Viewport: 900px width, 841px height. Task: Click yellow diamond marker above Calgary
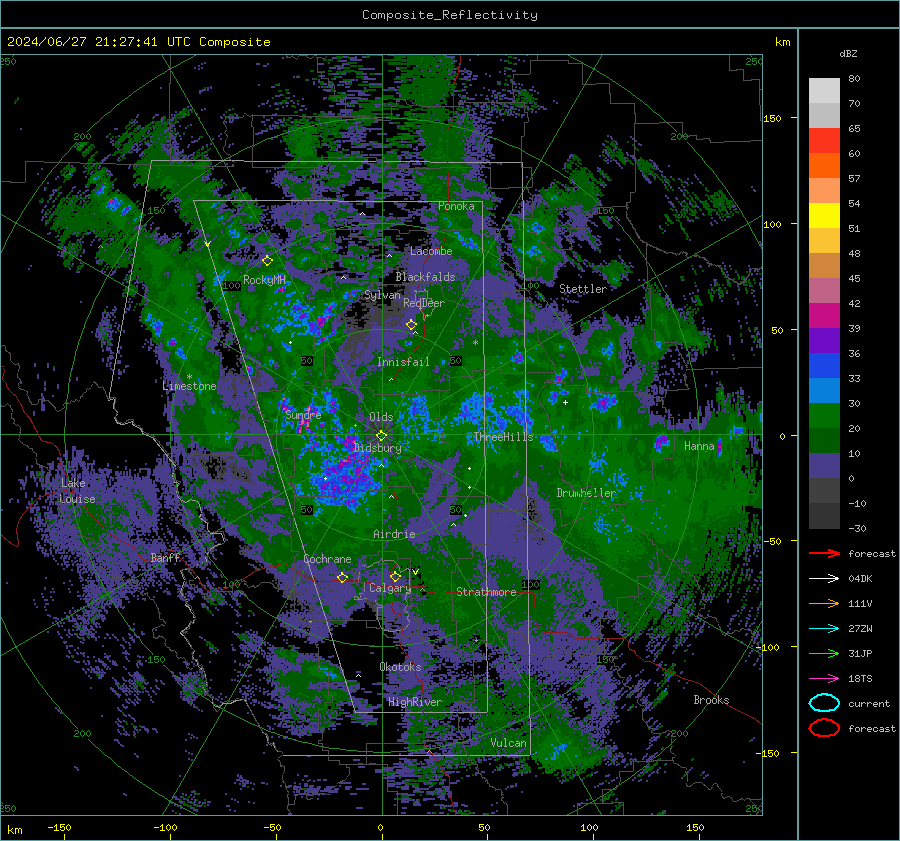coord(395,576)
